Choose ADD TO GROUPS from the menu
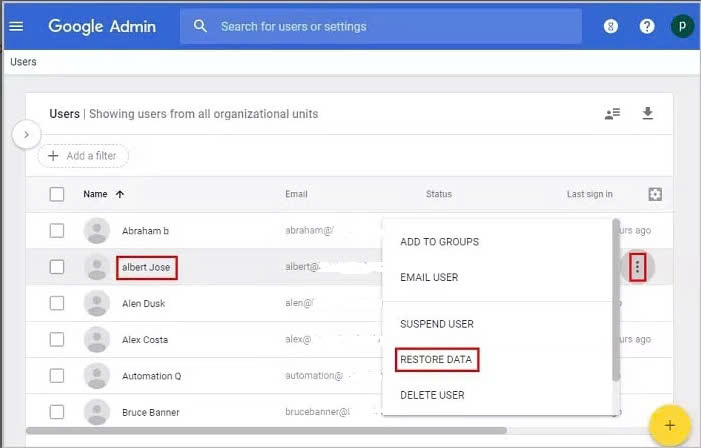The height and width of the screenshot is (448, 701). coord(439,242)
